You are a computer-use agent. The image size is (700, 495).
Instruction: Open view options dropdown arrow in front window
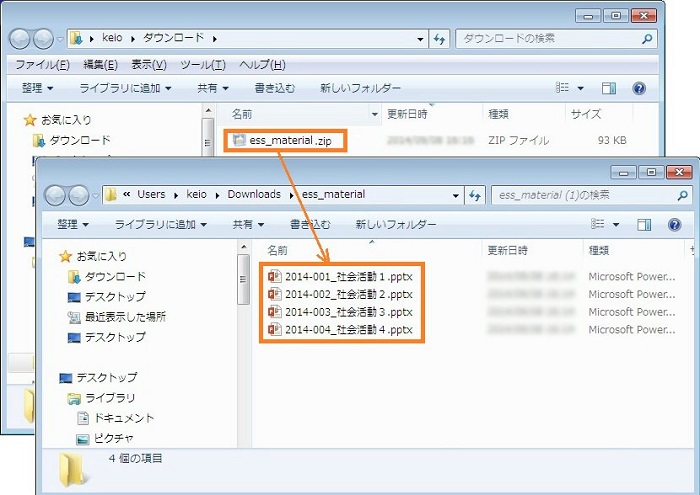click(x=616, y=224)
